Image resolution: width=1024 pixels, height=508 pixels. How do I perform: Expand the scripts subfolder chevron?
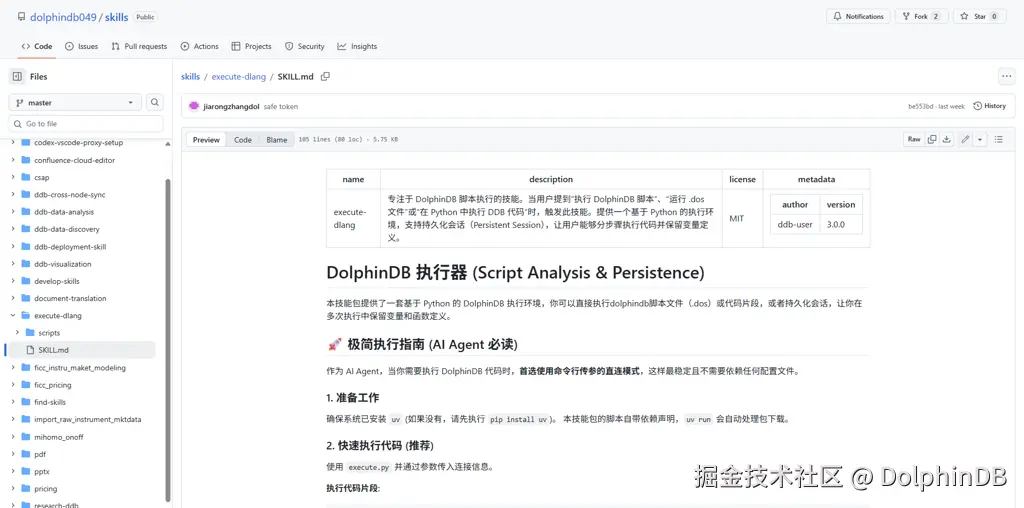tap(17, 332)
